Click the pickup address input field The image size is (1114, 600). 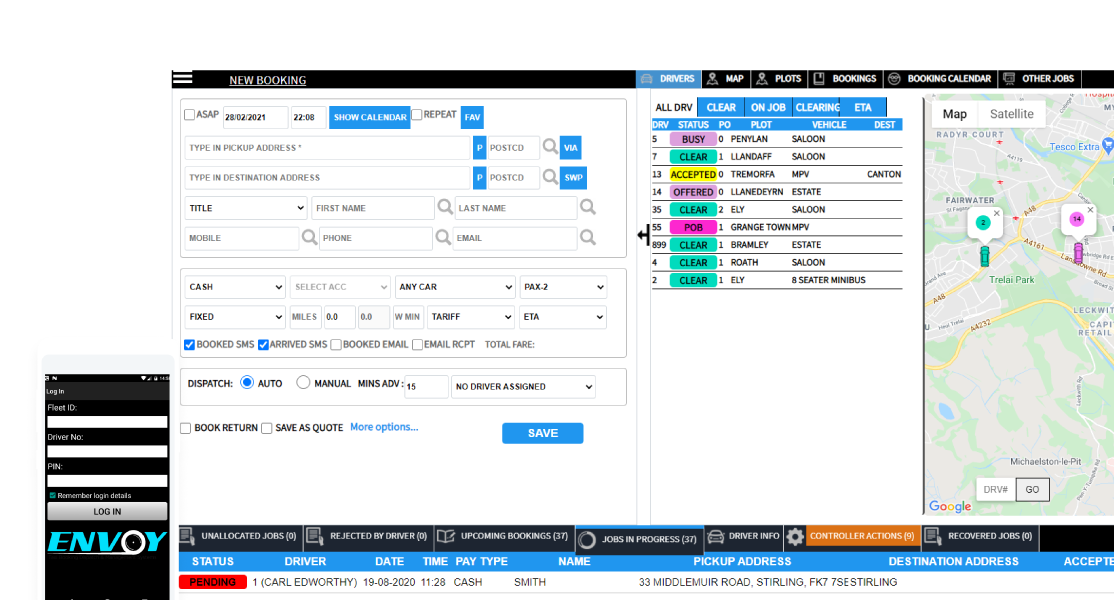[x=326, y=148]
